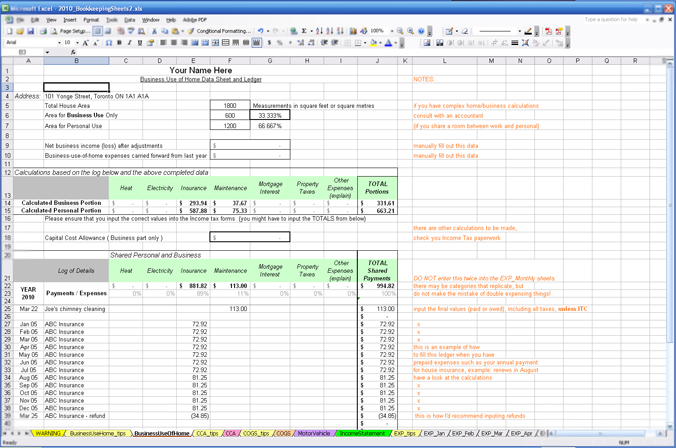Screen dimensions: 676x448
Task: Select the Format Painter brush
Action: [x=191, y=31]
